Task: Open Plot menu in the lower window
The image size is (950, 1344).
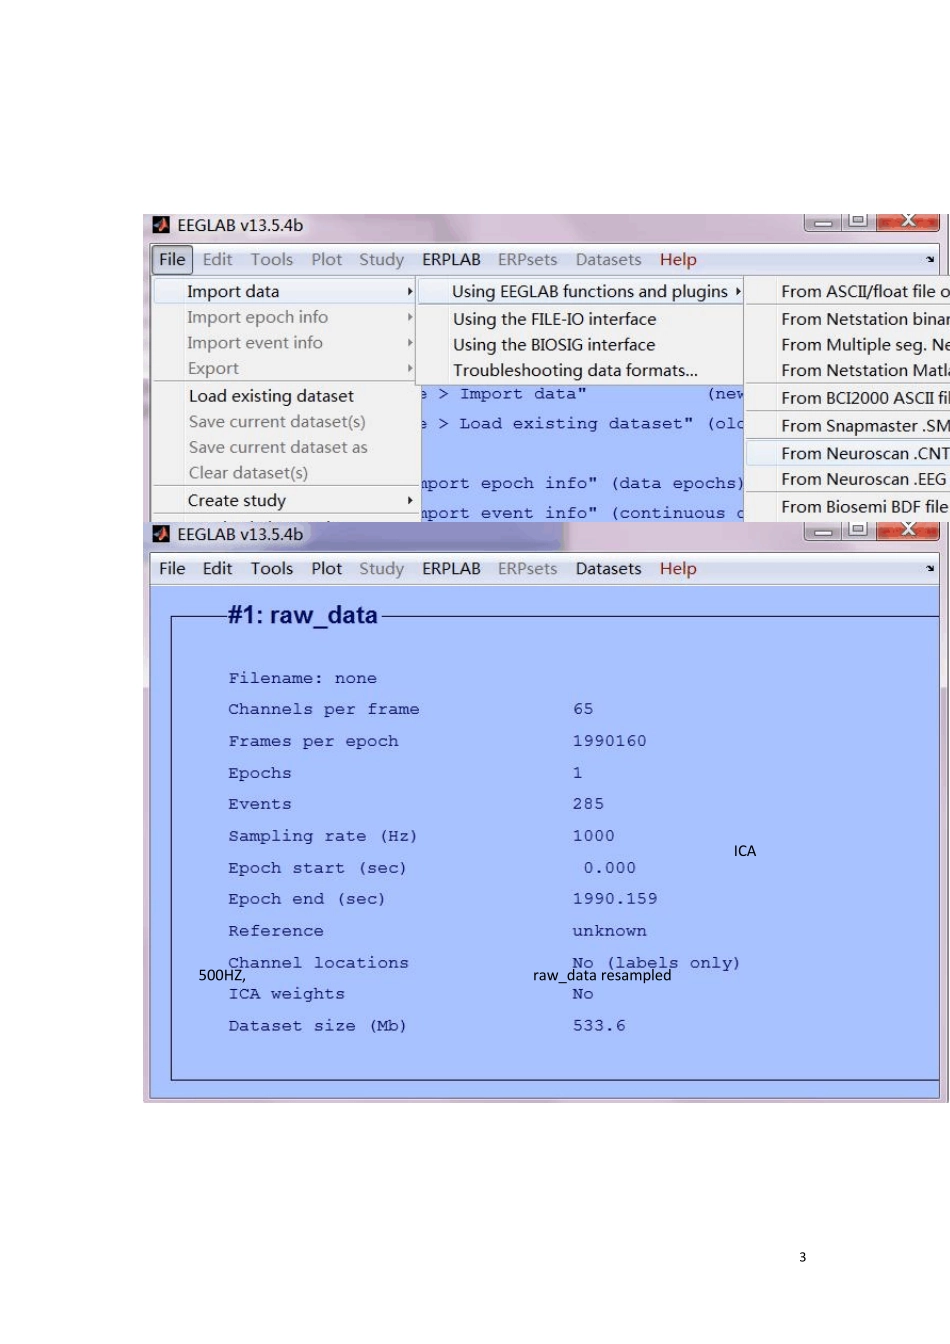Action: coord(327,569)
